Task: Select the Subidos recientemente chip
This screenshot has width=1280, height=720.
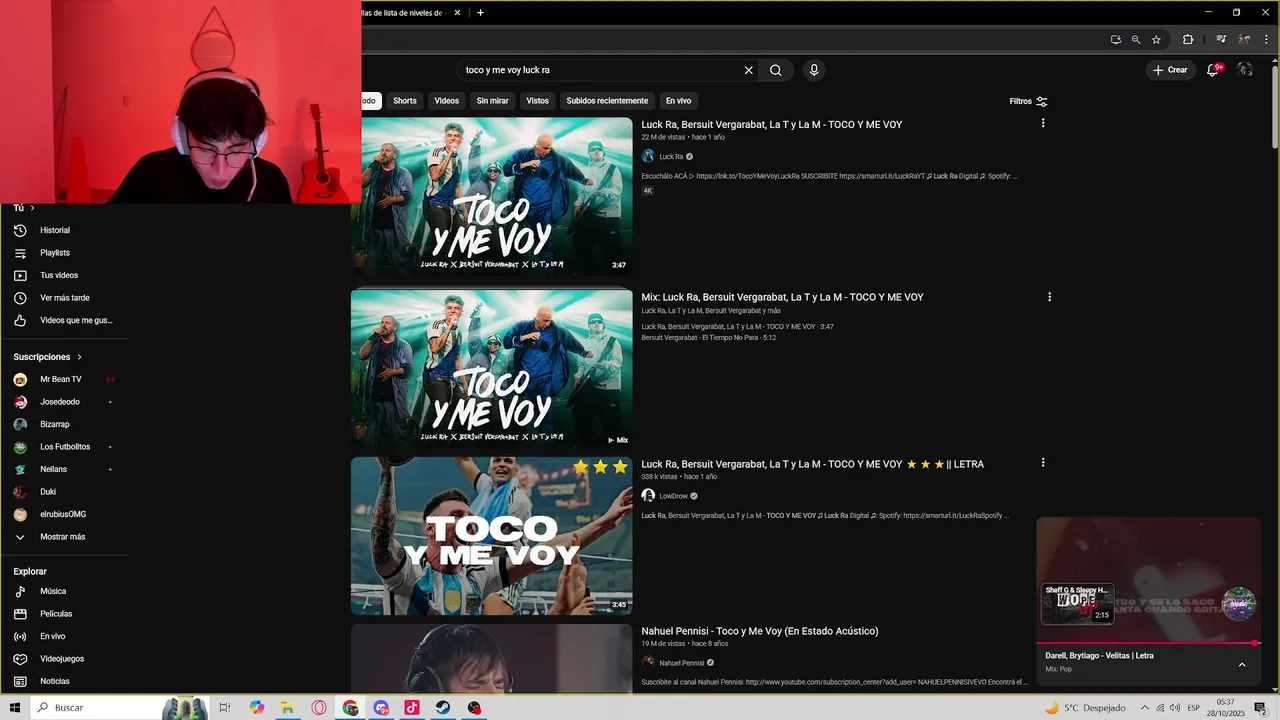Action: coord(607,101)
